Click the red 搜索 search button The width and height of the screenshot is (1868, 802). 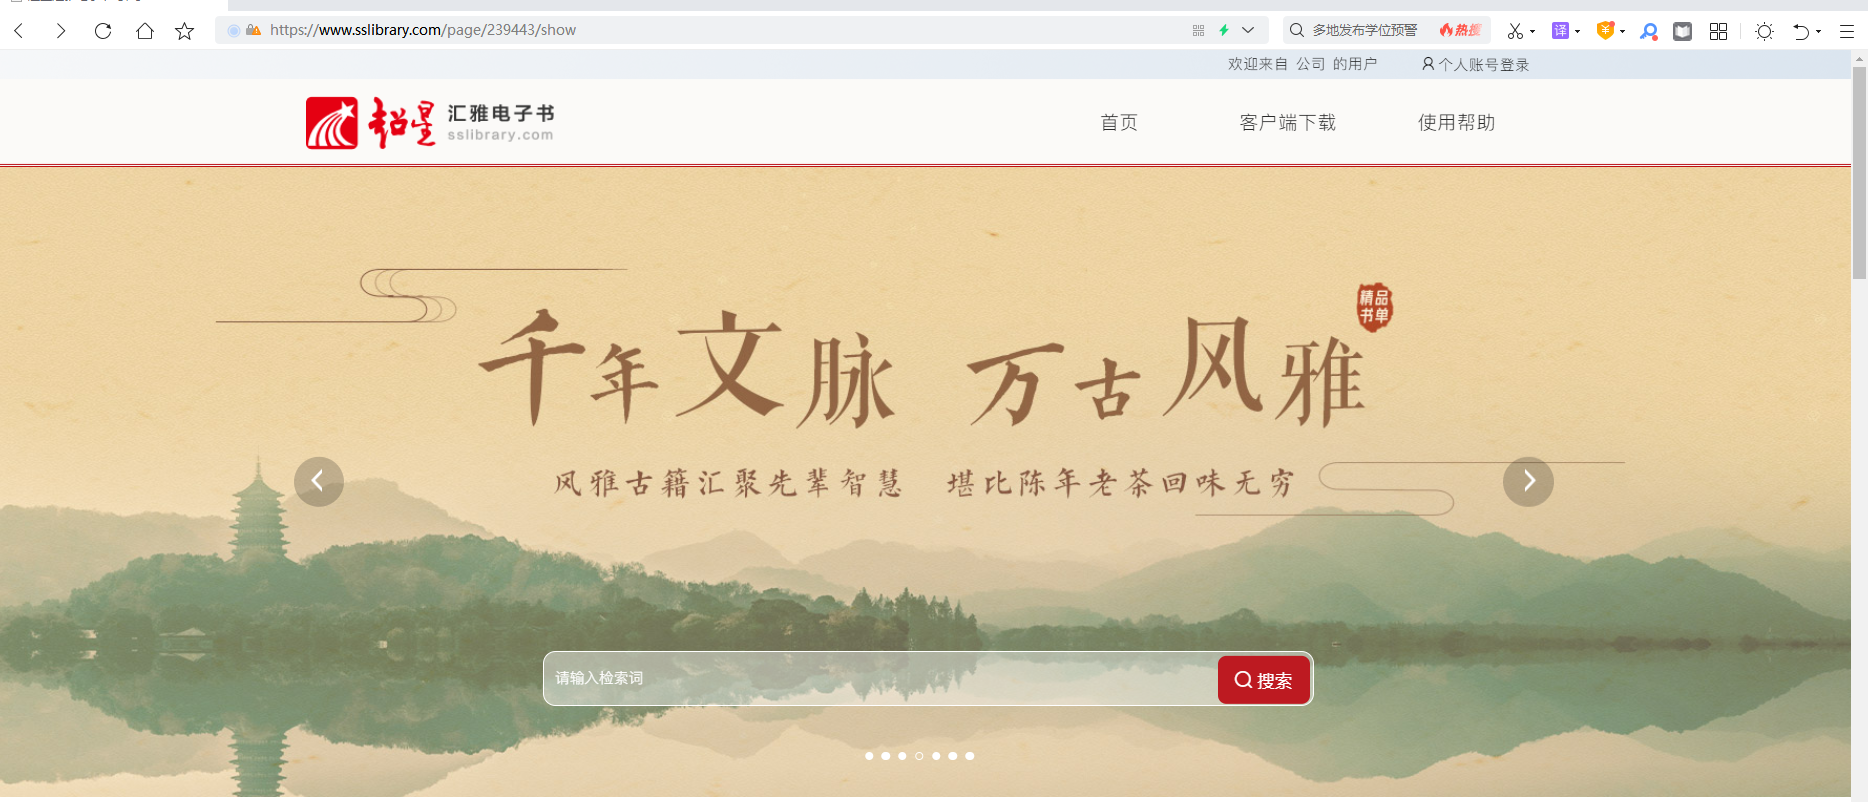[1264, 680]
